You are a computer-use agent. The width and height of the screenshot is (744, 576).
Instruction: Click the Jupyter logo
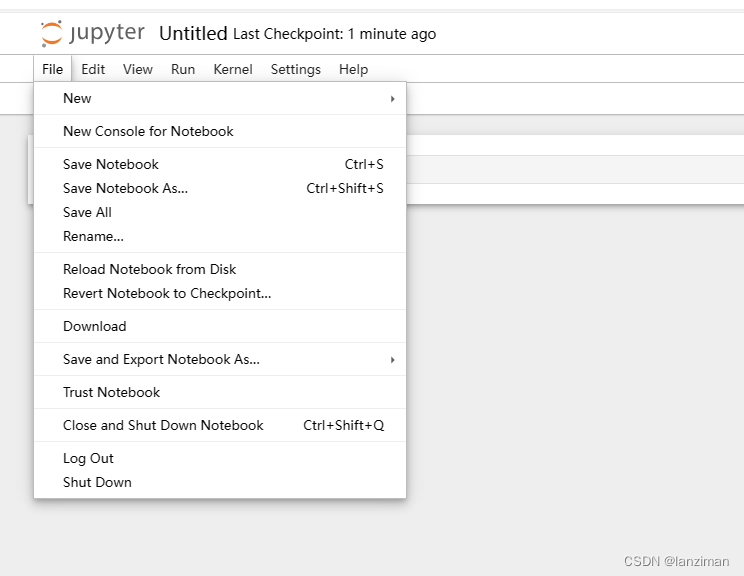coord(93,33)
